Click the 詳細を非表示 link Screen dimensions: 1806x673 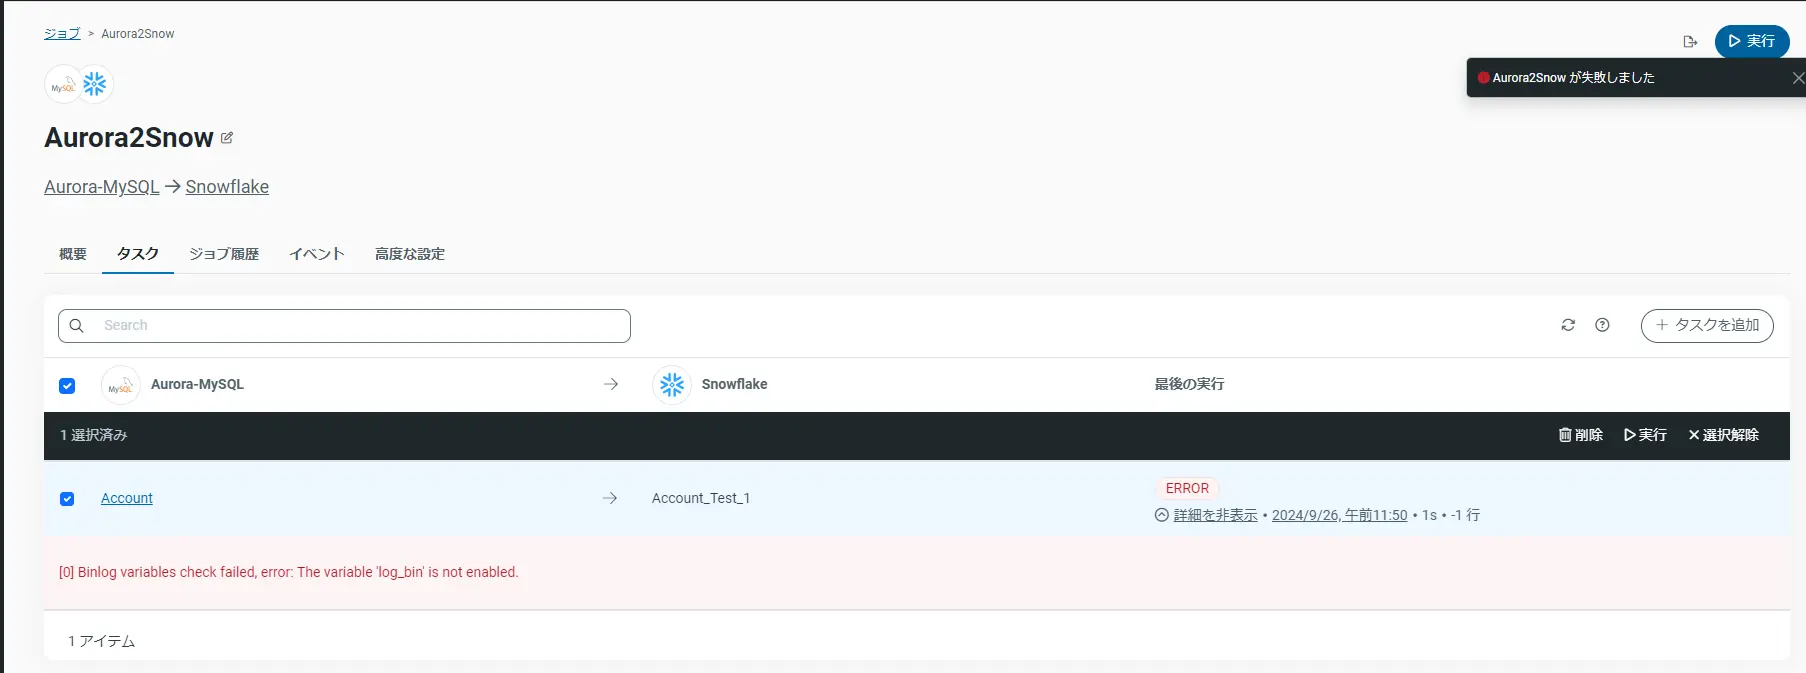1215,515
